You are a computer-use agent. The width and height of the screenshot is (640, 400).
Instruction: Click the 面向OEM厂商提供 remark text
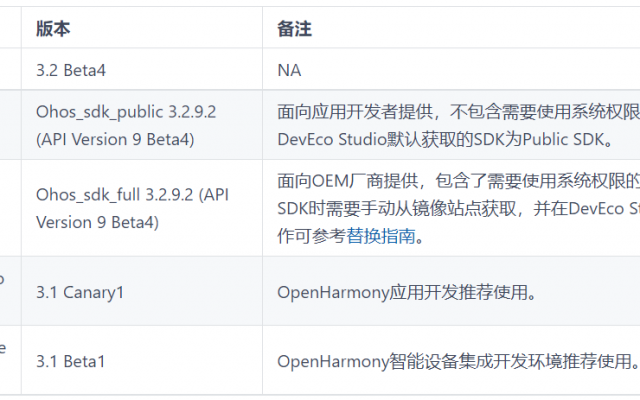click(347, 180)
